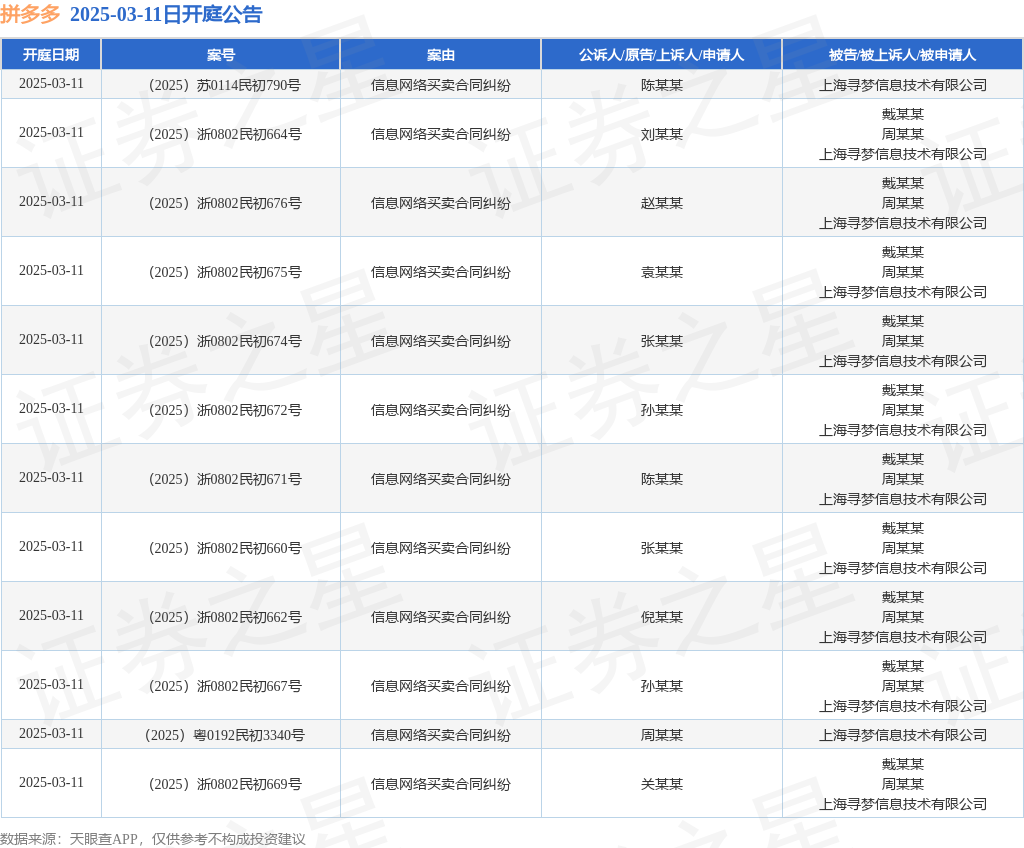This screenshot has width=1024, height=848.
Task: Click plaintiff 刘某某 cell
Action: pos(662,134)
